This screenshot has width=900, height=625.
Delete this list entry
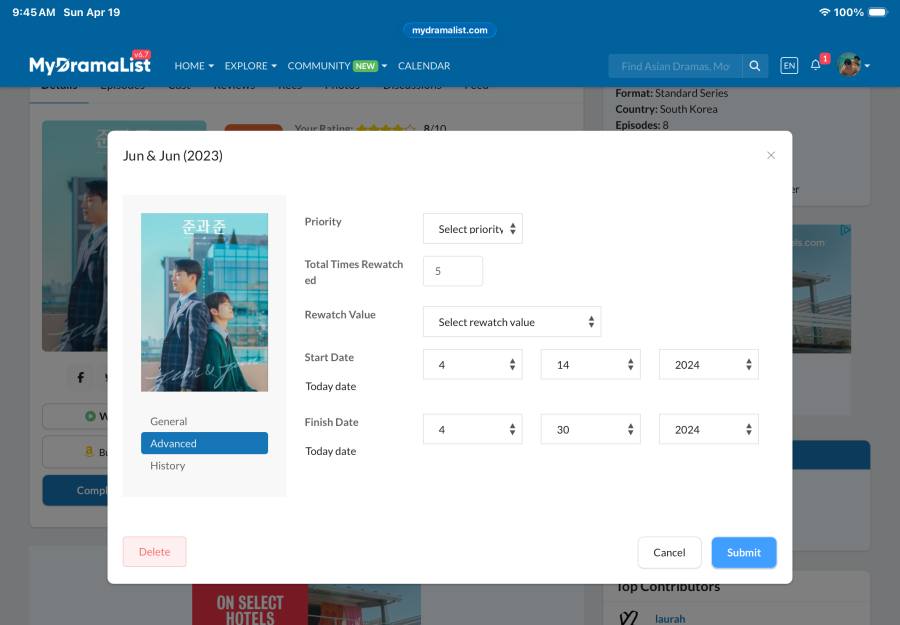click(154, 552)
